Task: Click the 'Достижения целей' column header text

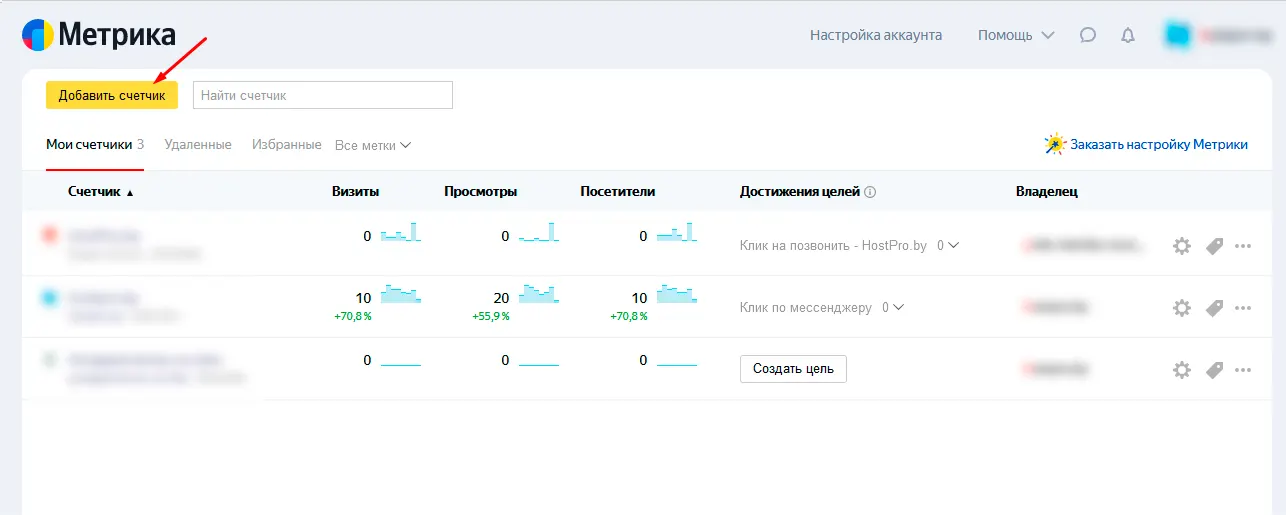Action: click(x=800, y=191)
